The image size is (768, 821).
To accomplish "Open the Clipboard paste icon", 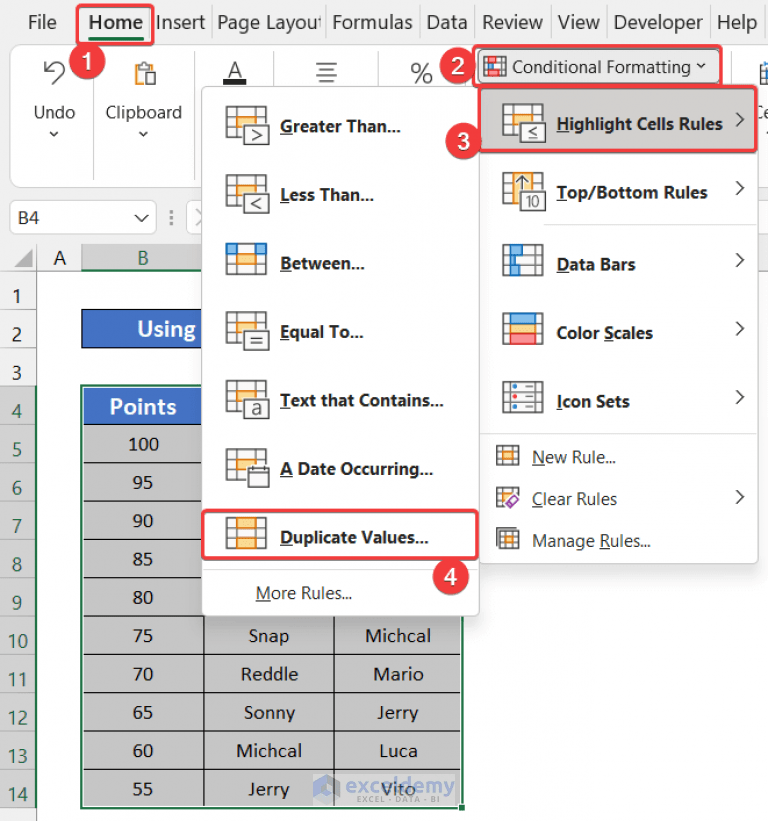I will [x=145, y=74].
